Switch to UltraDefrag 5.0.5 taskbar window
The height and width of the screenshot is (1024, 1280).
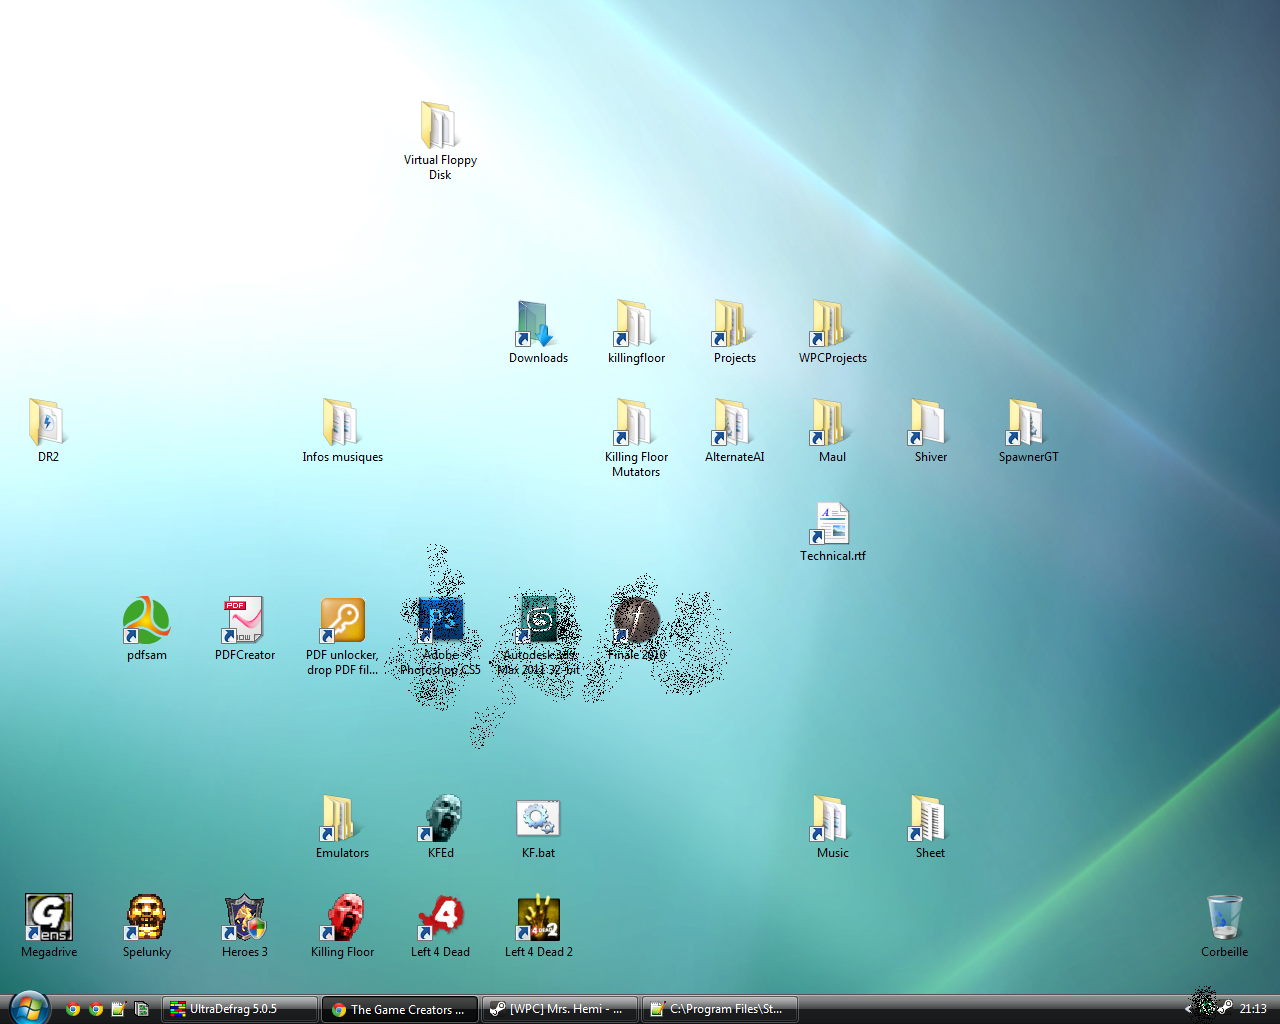[240, 1009]
